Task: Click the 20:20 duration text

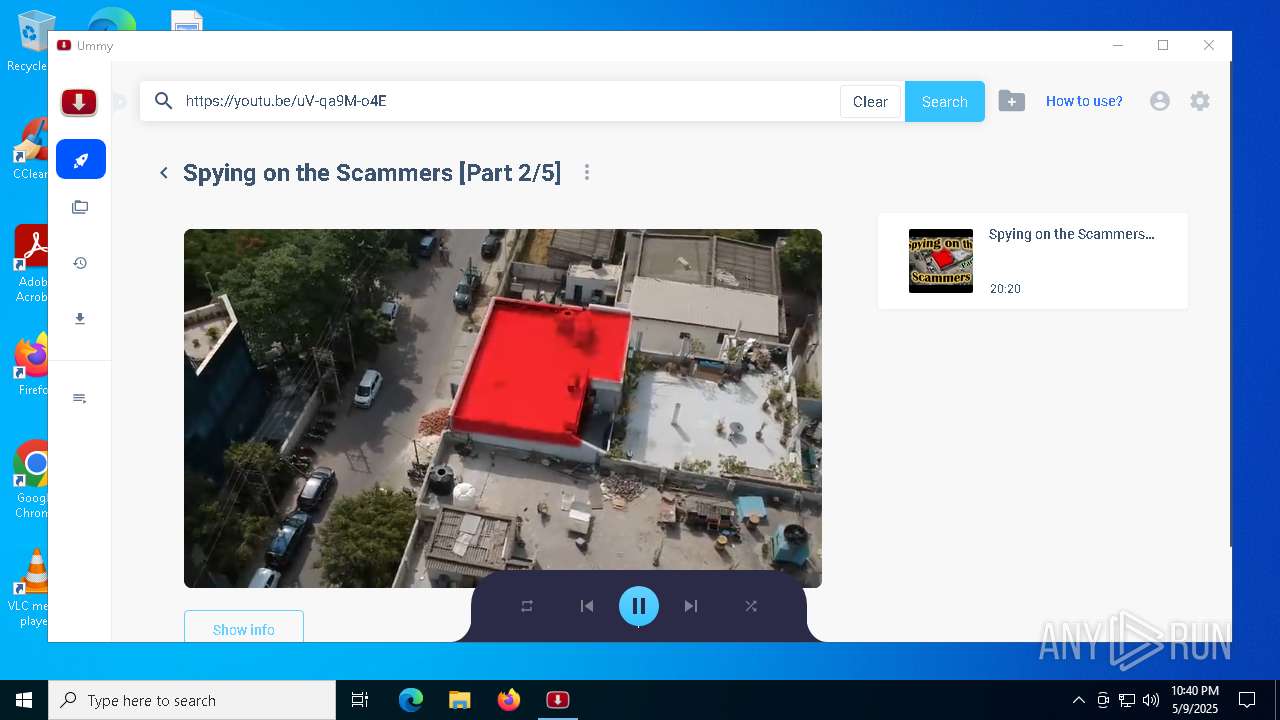Action: (x=1005, y=289)
